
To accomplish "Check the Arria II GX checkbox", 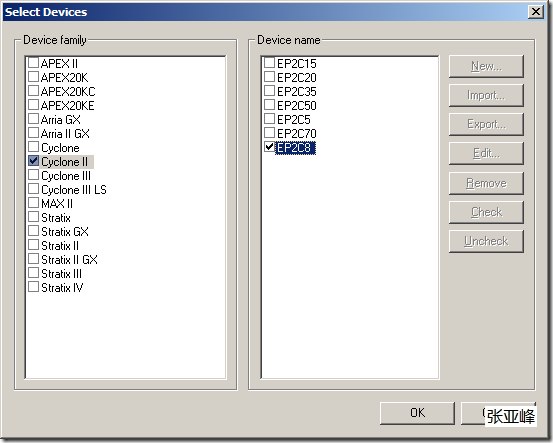I will 33,133.
